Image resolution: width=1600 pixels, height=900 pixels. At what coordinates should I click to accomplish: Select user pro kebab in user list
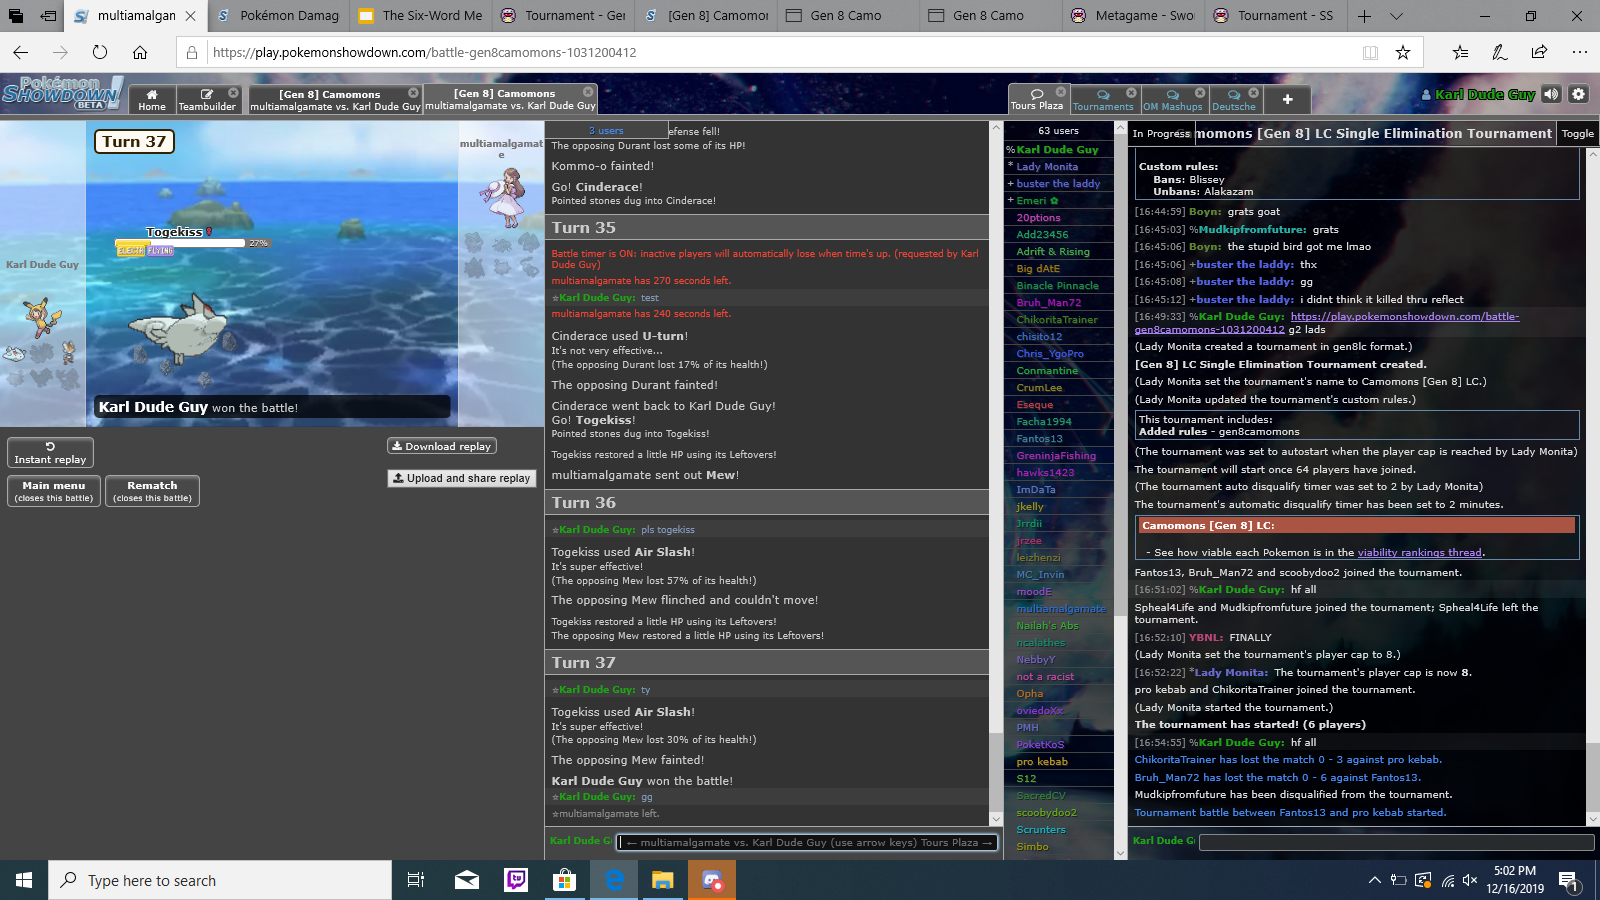pyautogui.click(x=1042, y=761)
